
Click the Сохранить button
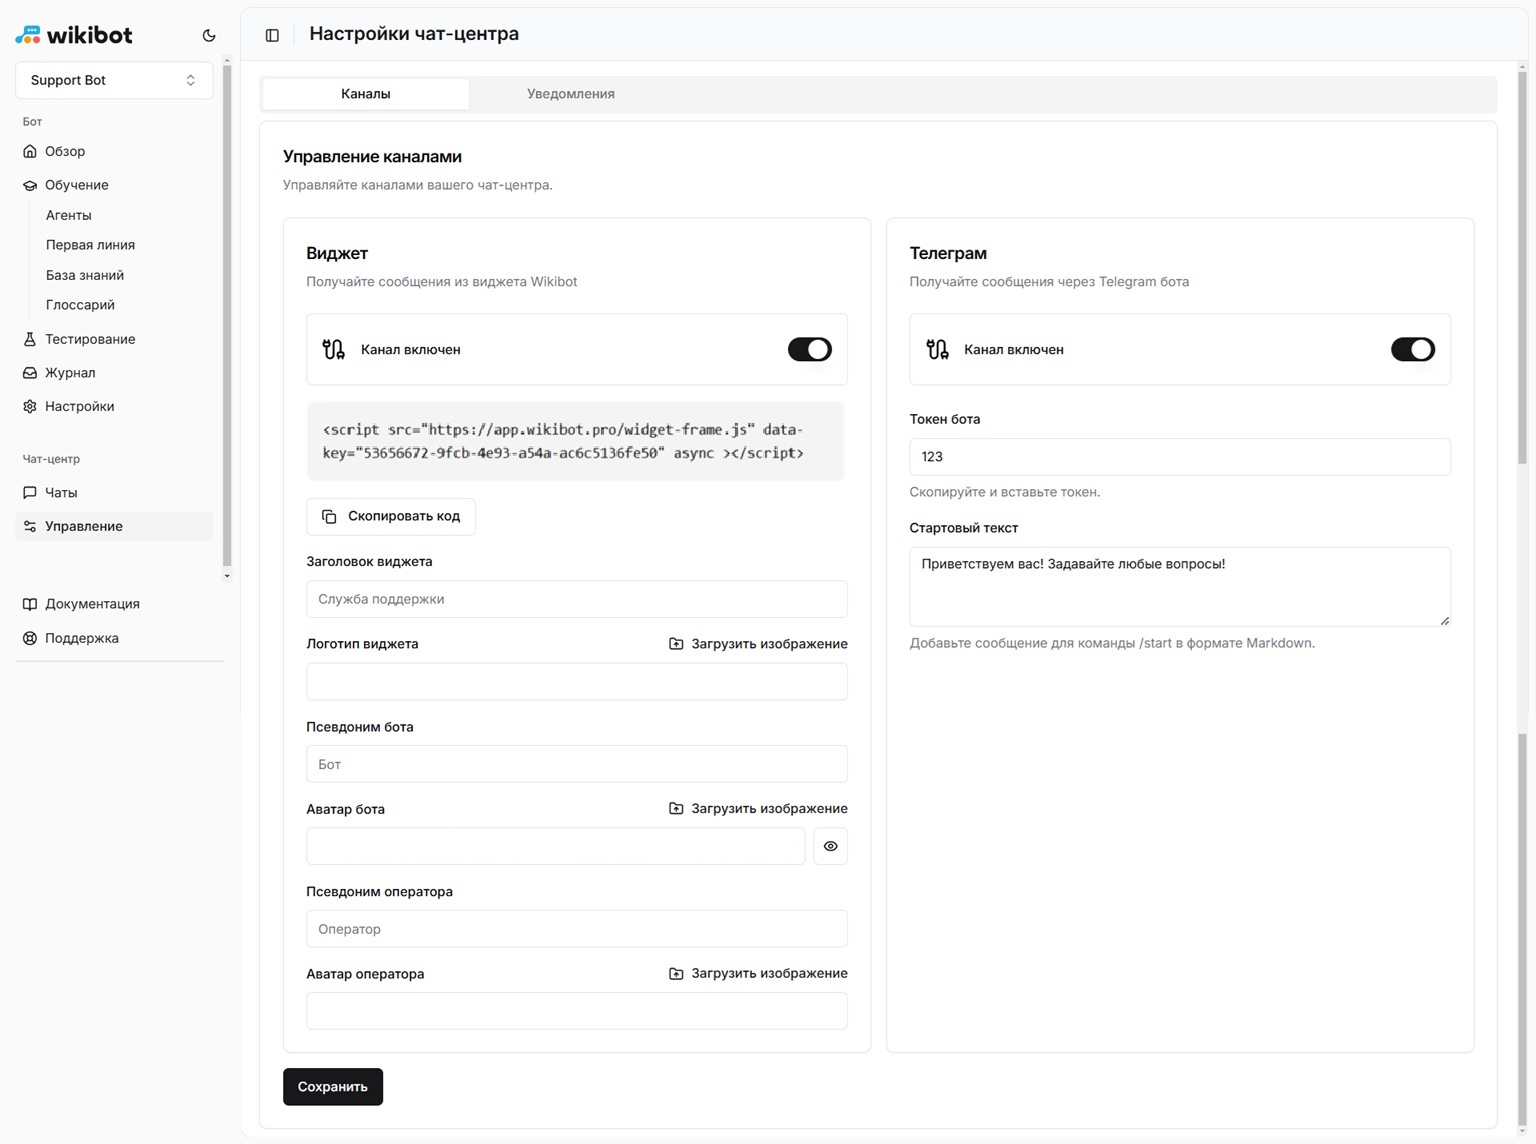[333, 1087]
